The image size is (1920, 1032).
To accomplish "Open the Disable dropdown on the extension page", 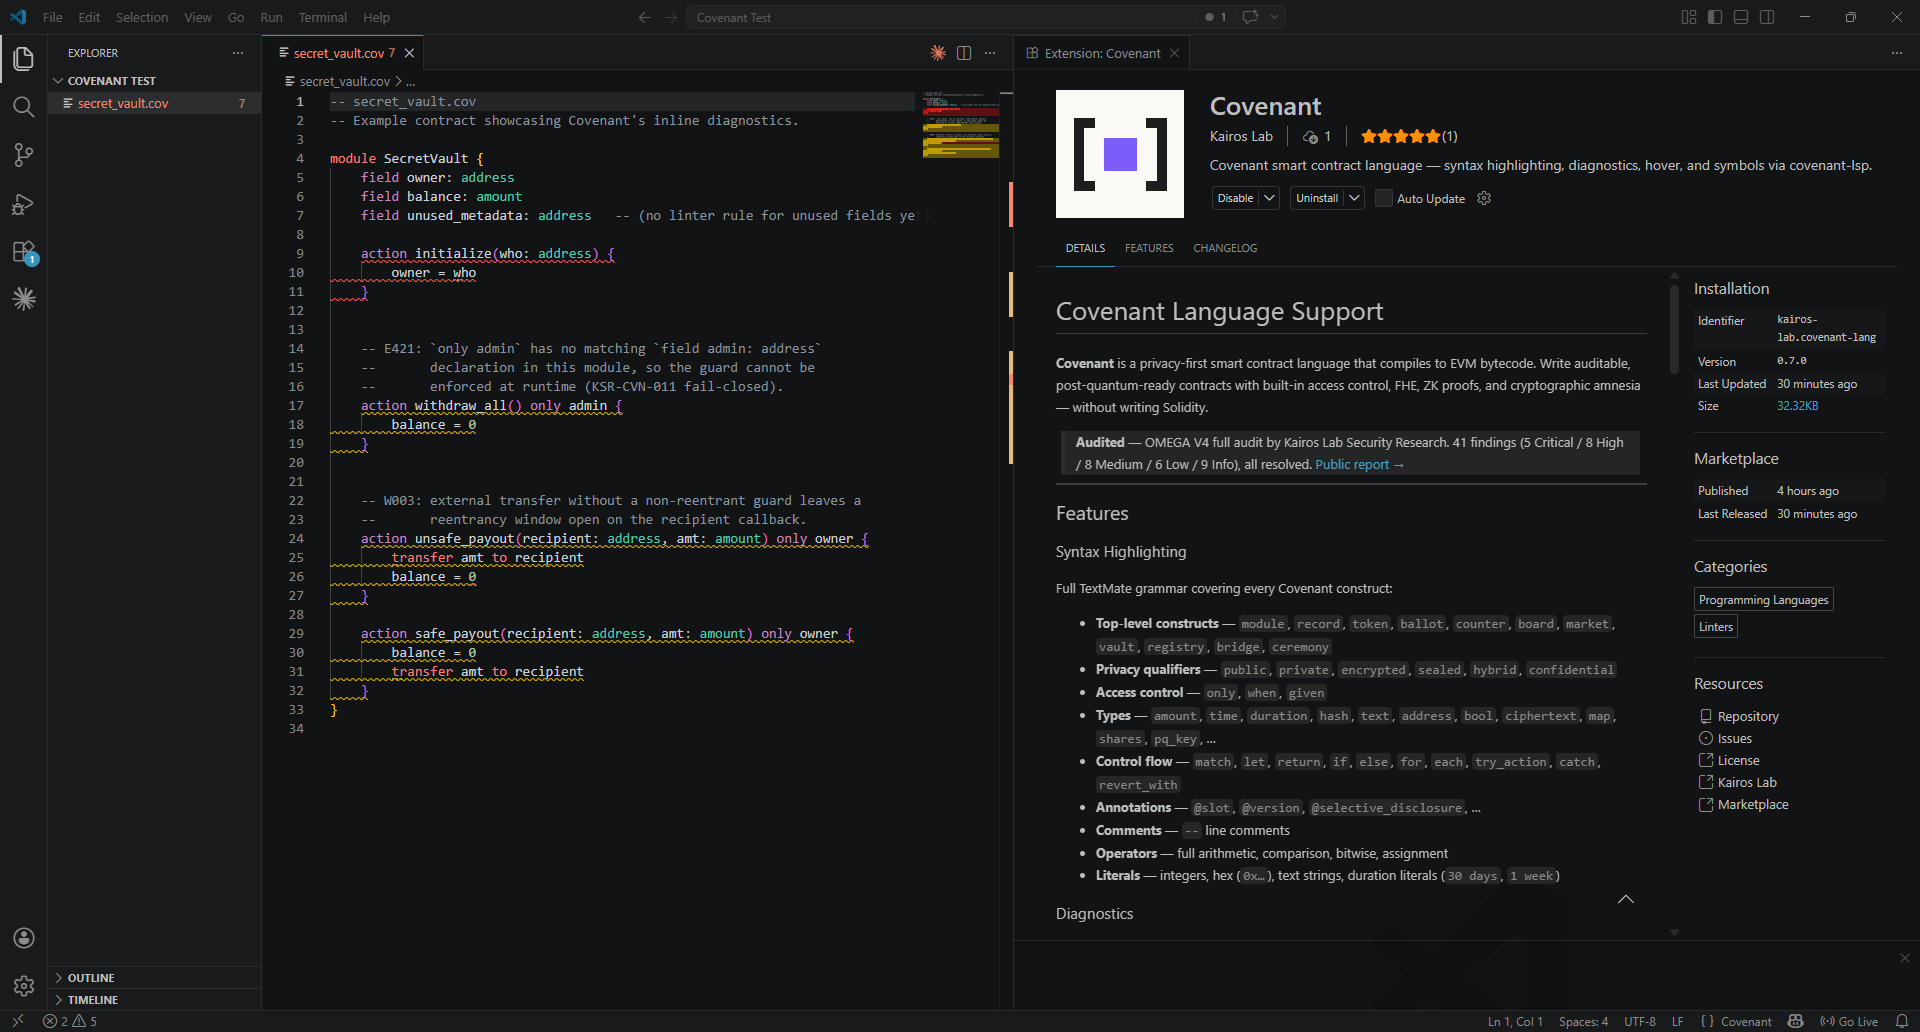I will (x=1268, y=198).
